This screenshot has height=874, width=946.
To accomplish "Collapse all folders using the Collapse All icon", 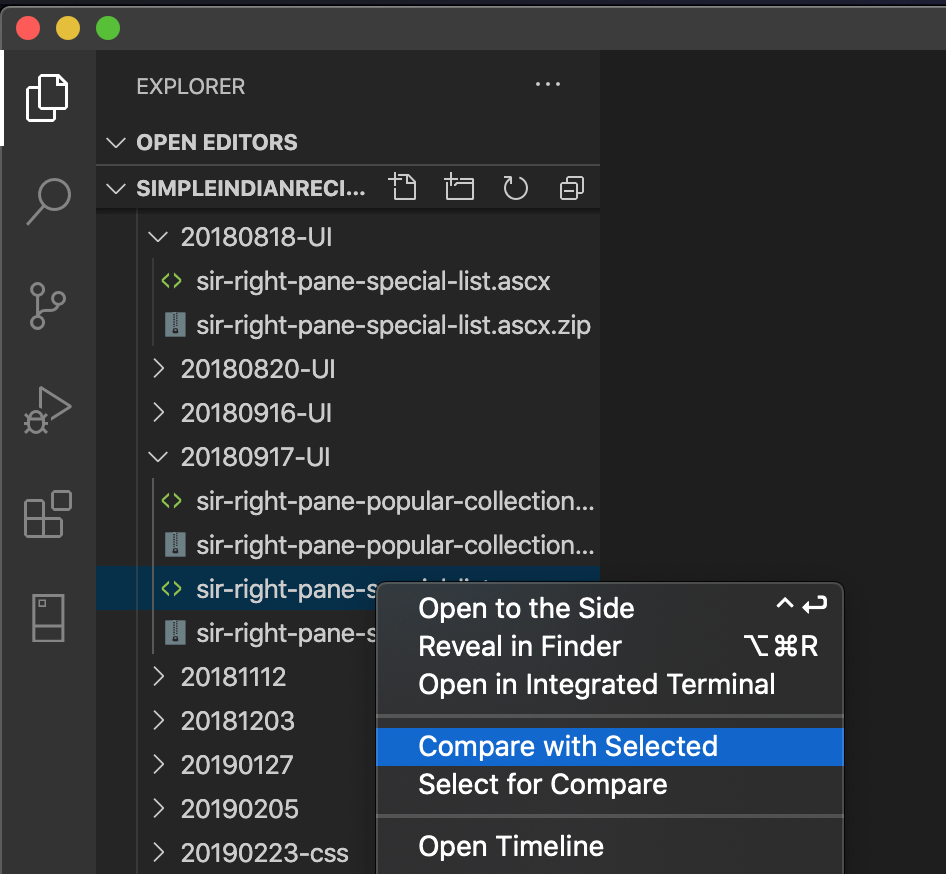I will (571, 187).
